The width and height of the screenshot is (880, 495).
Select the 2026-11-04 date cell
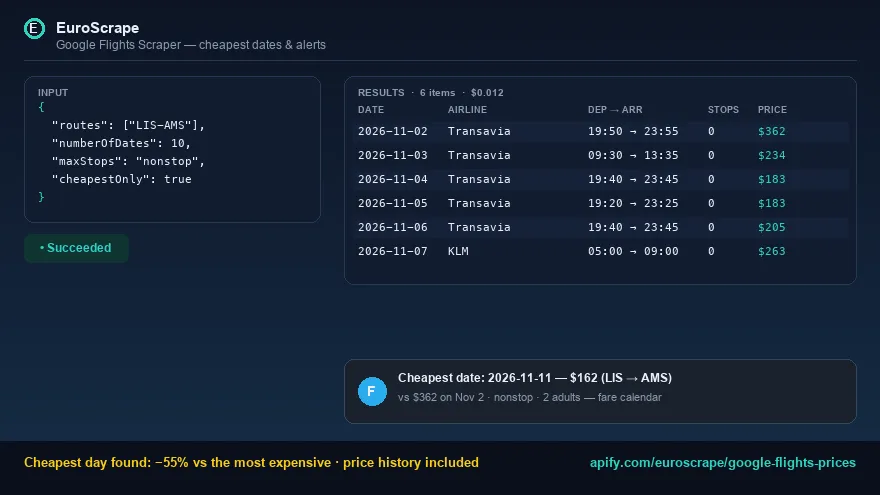pos(393,180)
